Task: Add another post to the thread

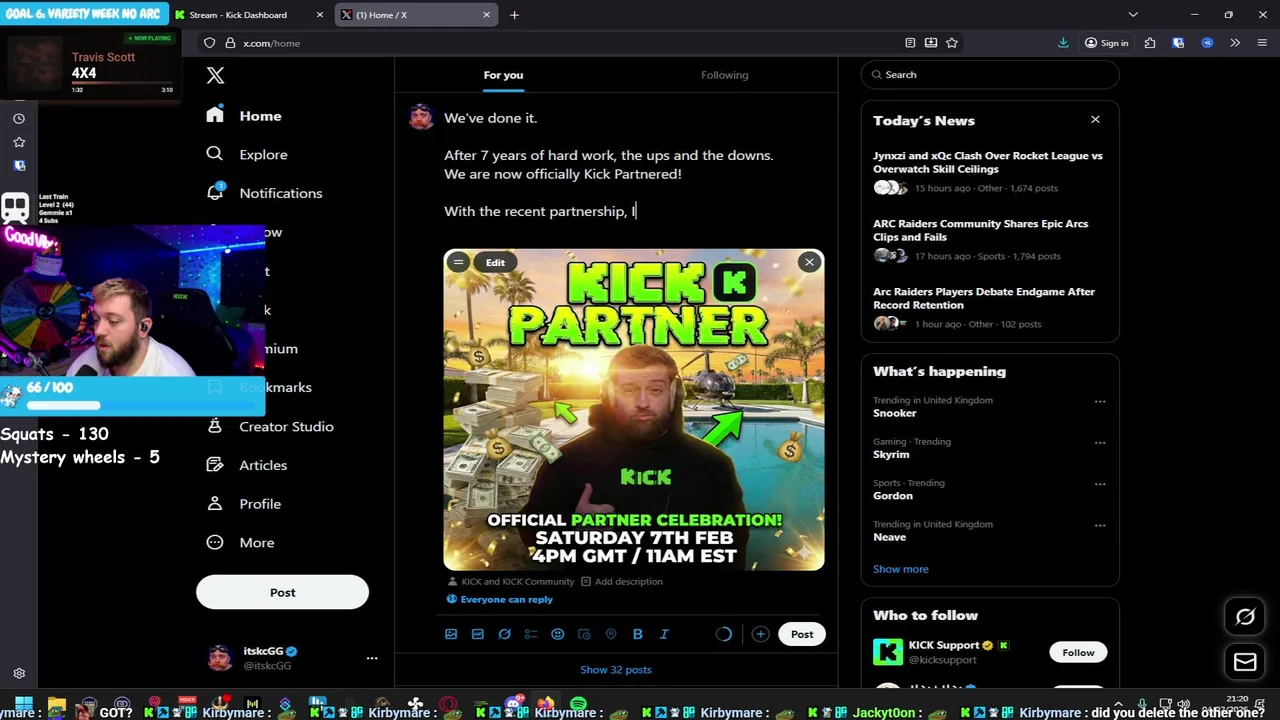Action: coord(760,634)
